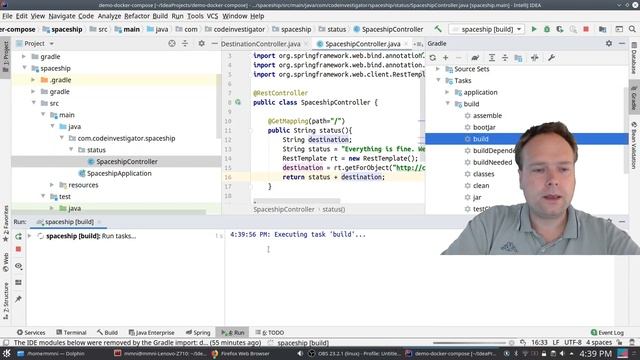Collapse the src folder

34,103
